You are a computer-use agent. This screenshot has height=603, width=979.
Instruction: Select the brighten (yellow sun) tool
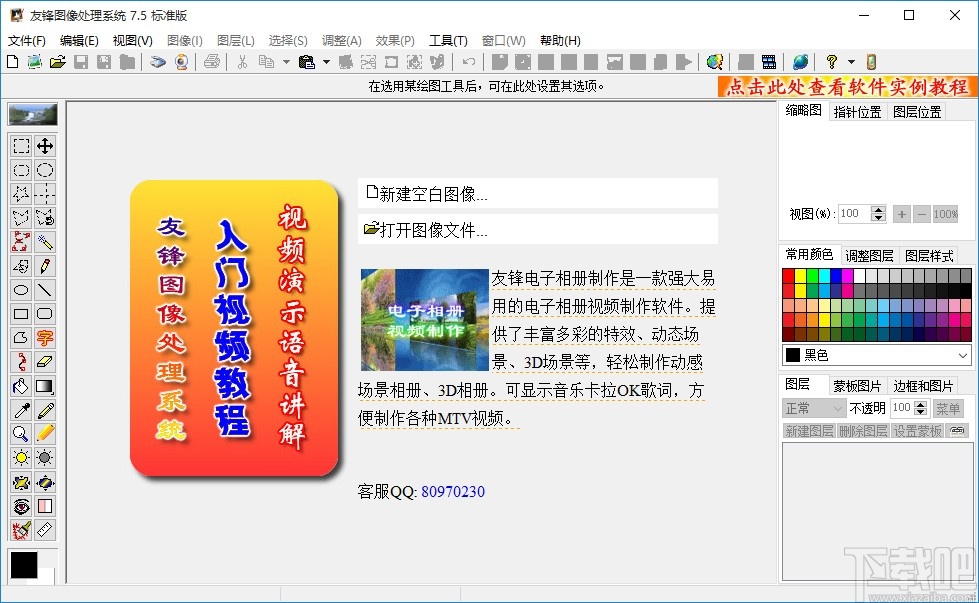point(21,458)
